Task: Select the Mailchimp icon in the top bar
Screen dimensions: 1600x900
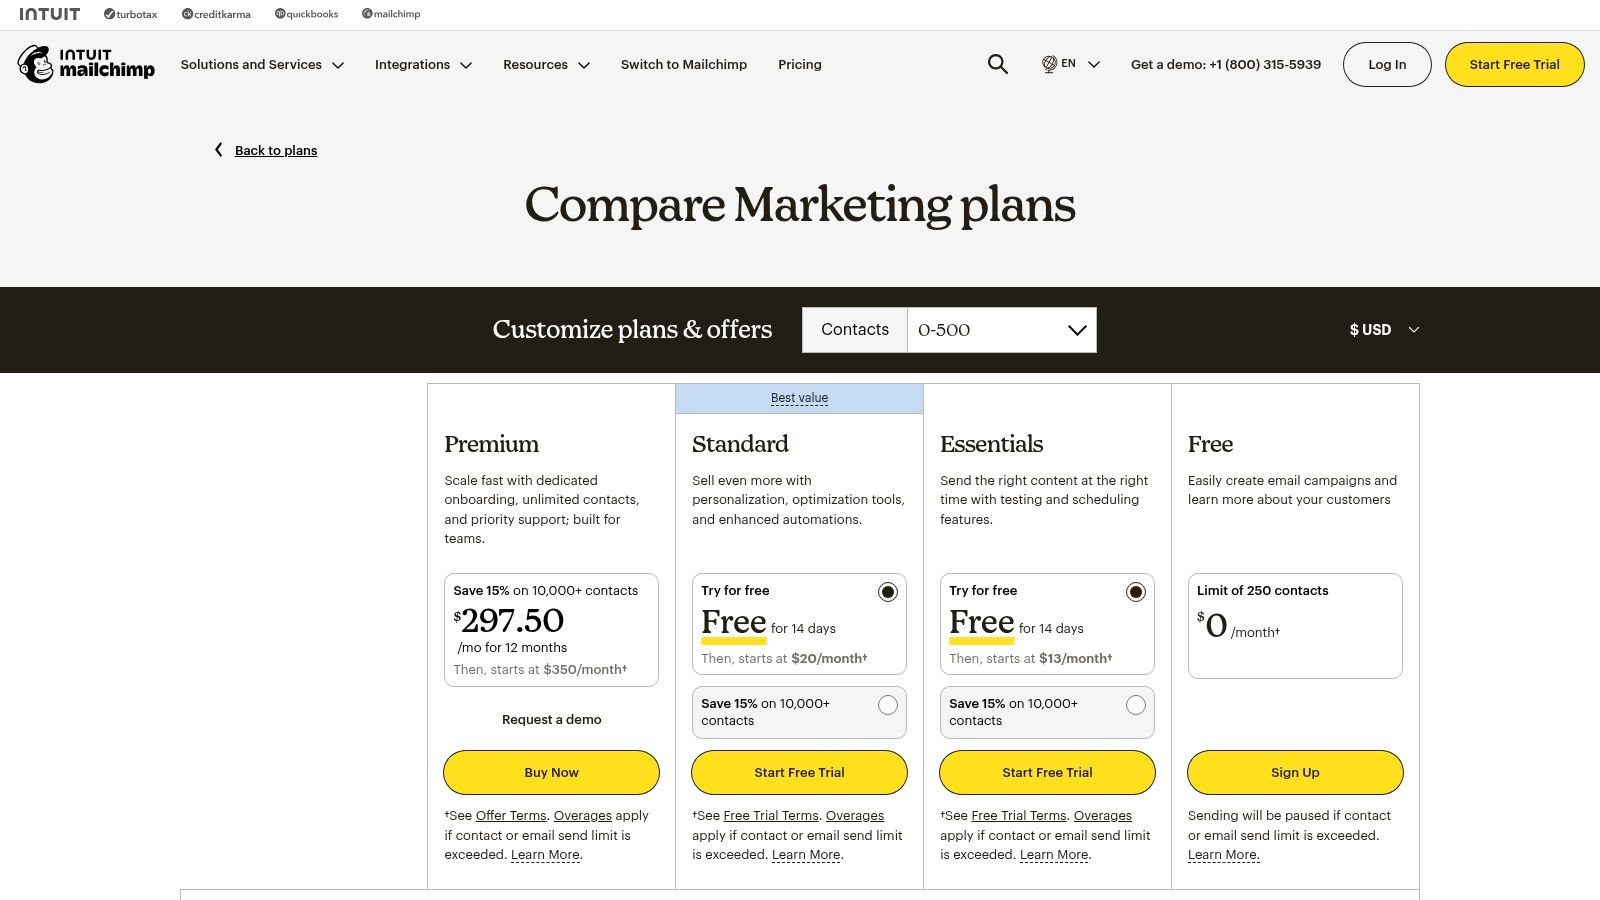Action: click(x=391, y=14)
